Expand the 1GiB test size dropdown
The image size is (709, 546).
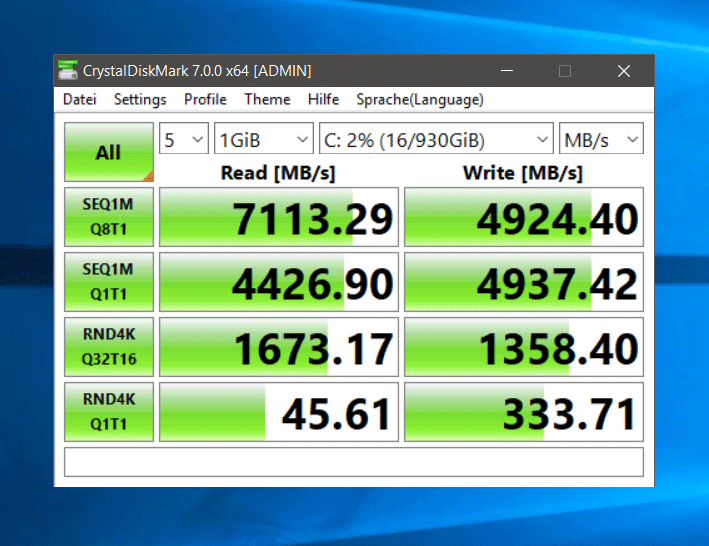(x=264, y=138)
